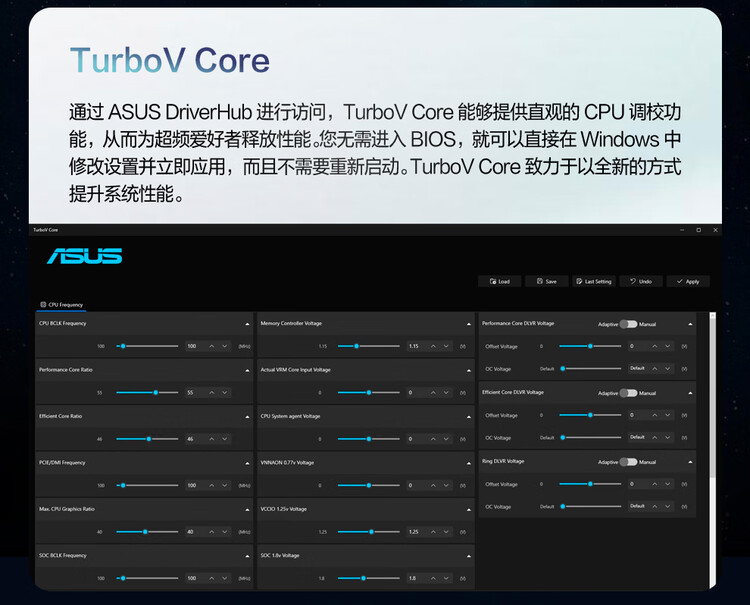Collapse the SOC 1.8v Voltage section
750x605 pixels.
(x=469, y=556)
